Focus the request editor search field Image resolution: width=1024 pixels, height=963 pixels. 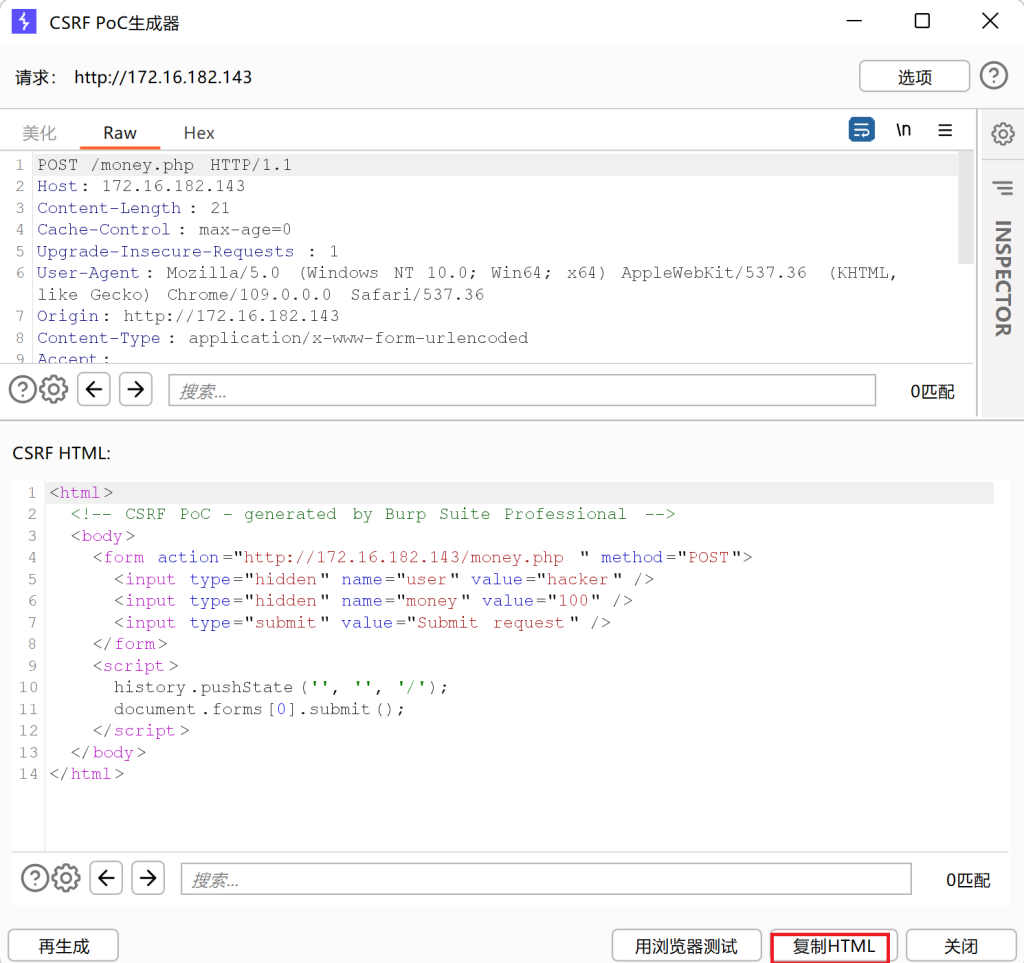pos(522,390)
